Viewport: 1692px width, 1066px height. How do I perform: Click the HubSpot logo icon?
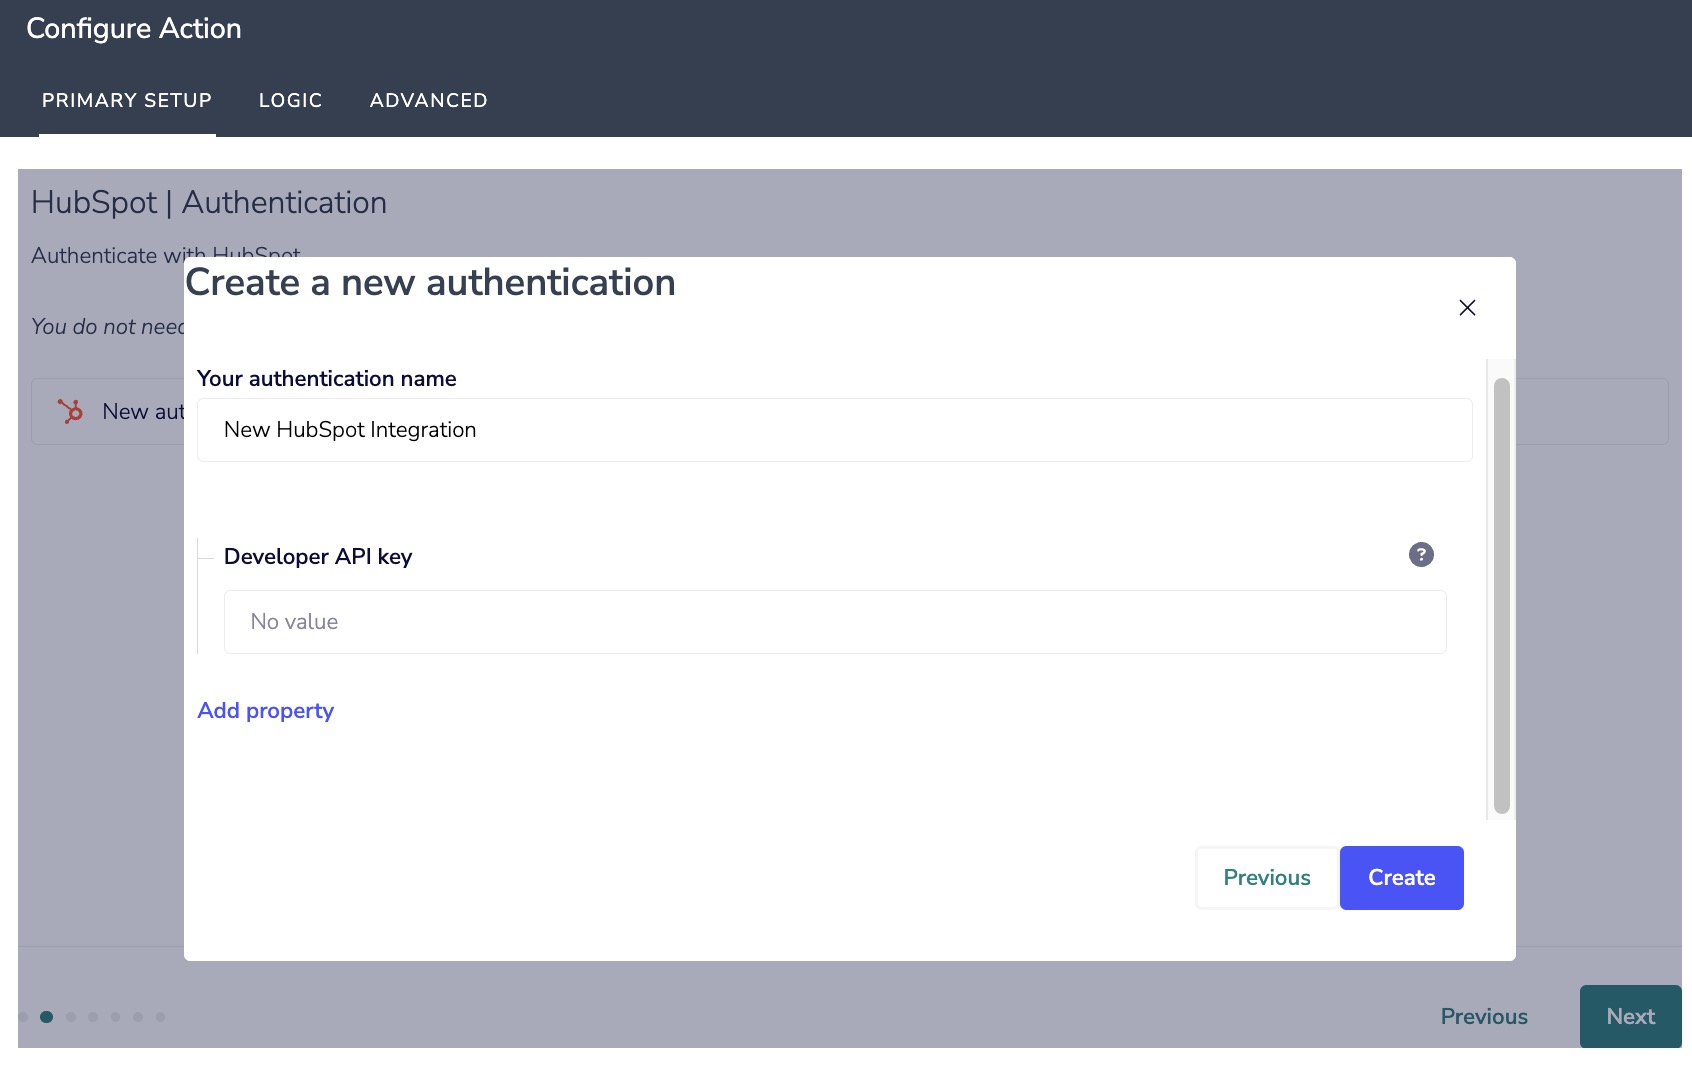70,411
